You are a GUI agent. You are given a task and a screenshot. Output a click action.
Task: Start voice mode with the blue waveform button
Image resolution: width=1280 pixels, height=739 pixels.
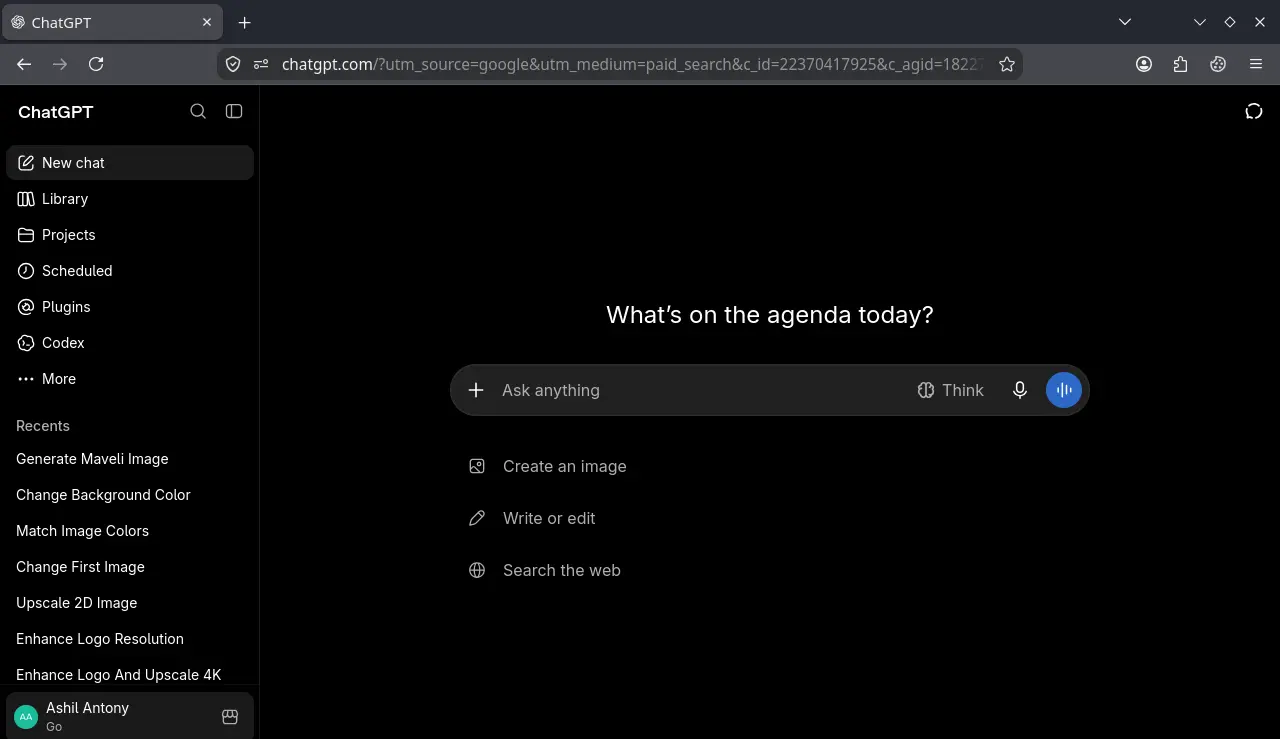(1064, 390)
